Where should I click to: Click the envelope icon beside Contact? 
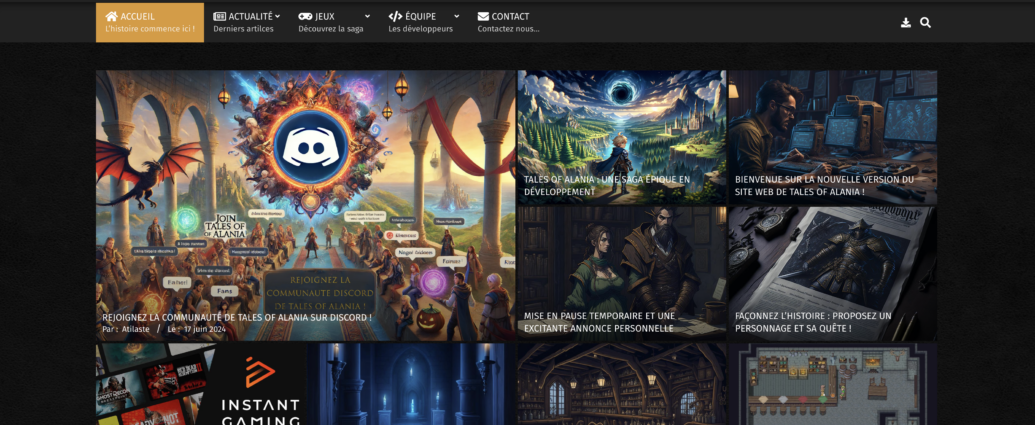483,16
